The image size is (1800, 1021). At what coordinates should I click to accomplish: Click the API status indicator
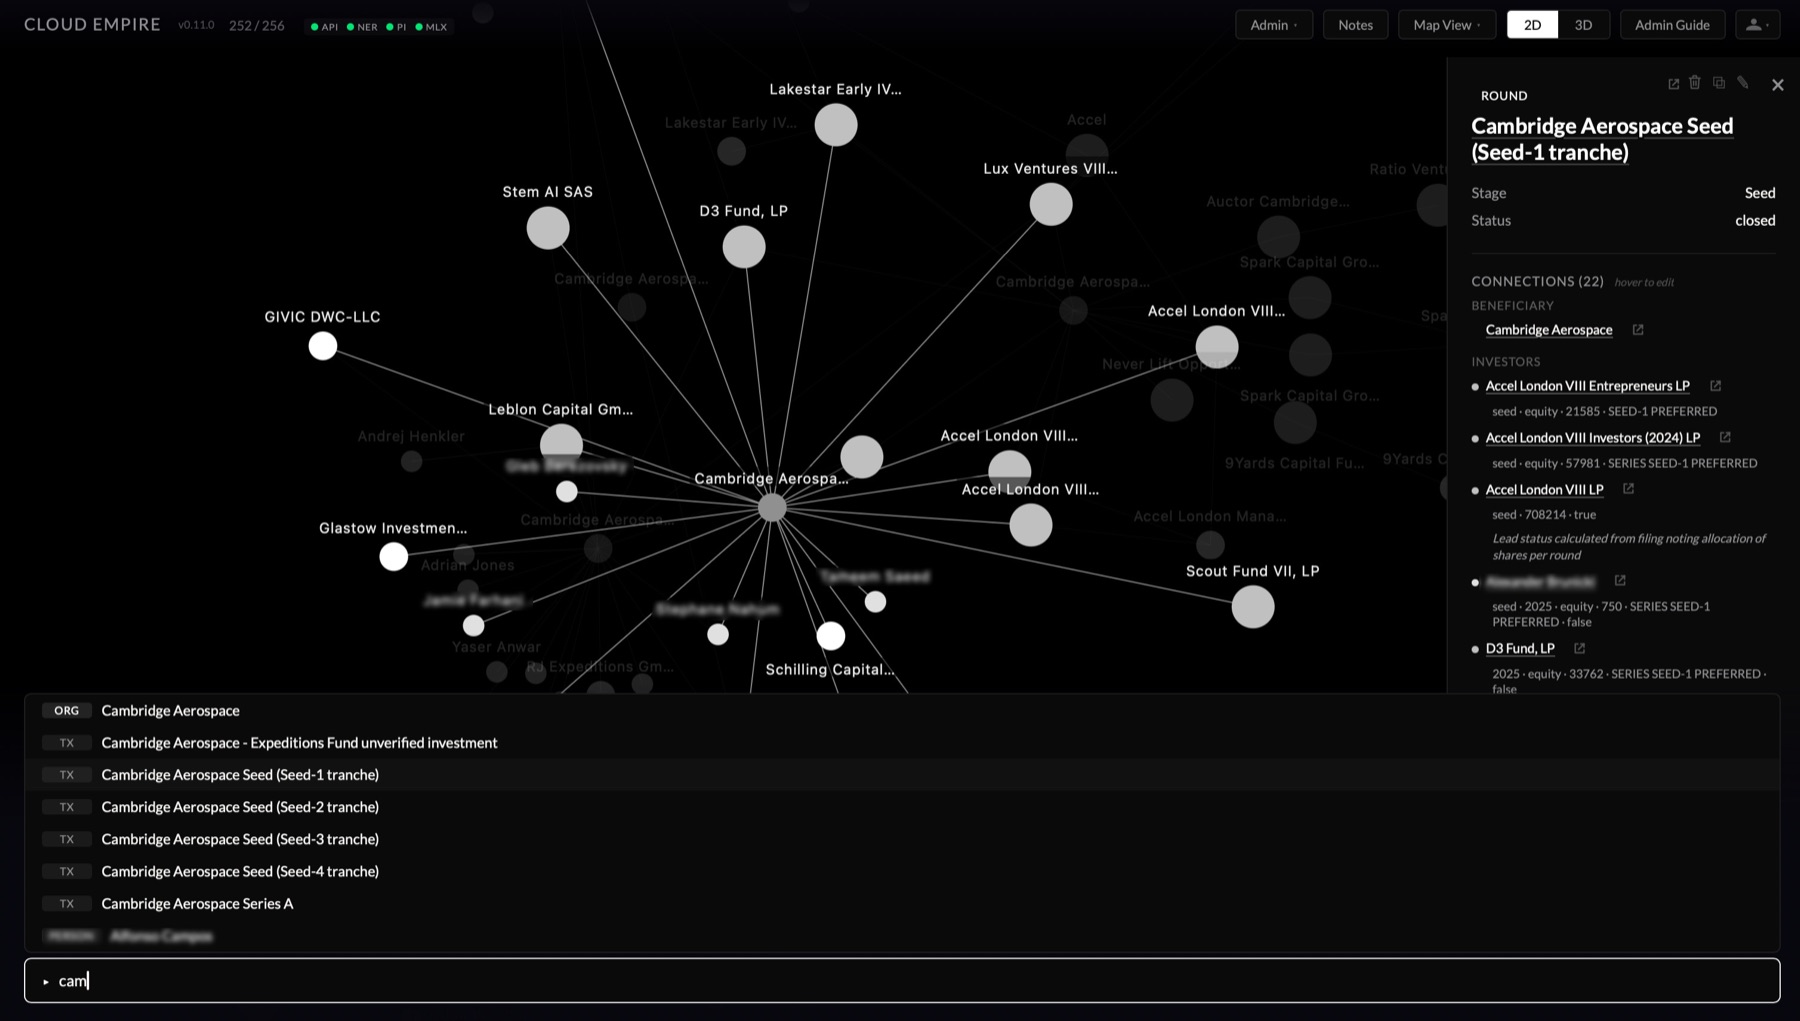click(325, 27)
